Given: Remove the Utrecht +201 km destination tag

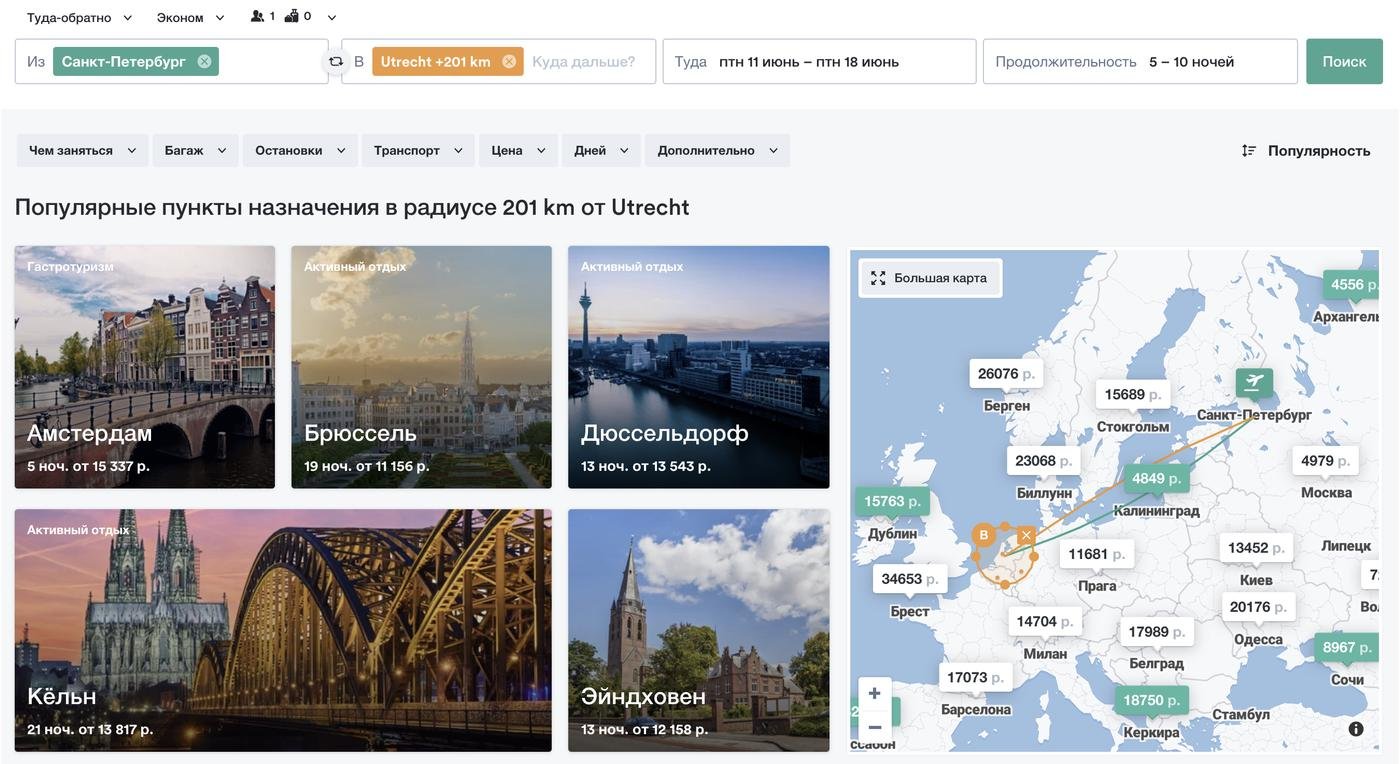Looking at the screenshot, I should point(509,61).
